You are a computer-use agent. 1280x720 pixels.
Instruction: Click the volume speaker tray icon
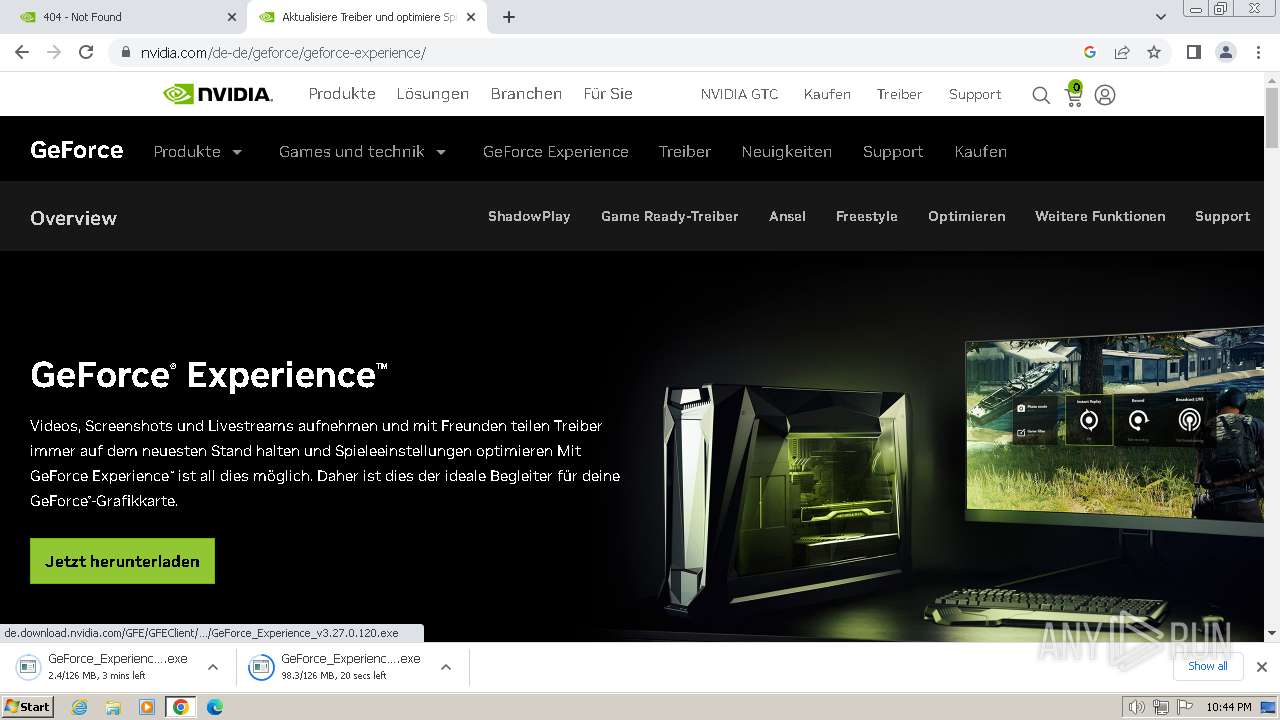coord(1136,707)
